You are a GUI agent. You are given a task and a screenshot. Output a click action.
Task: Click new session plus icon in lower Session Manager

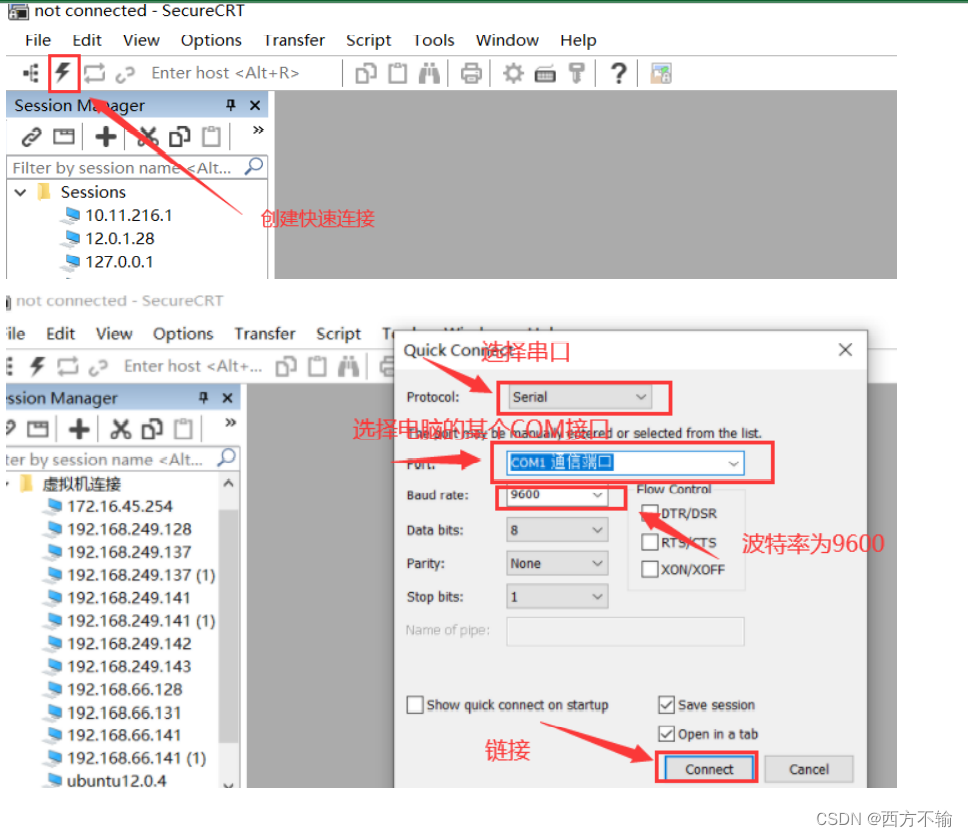(x=79, y=428)
